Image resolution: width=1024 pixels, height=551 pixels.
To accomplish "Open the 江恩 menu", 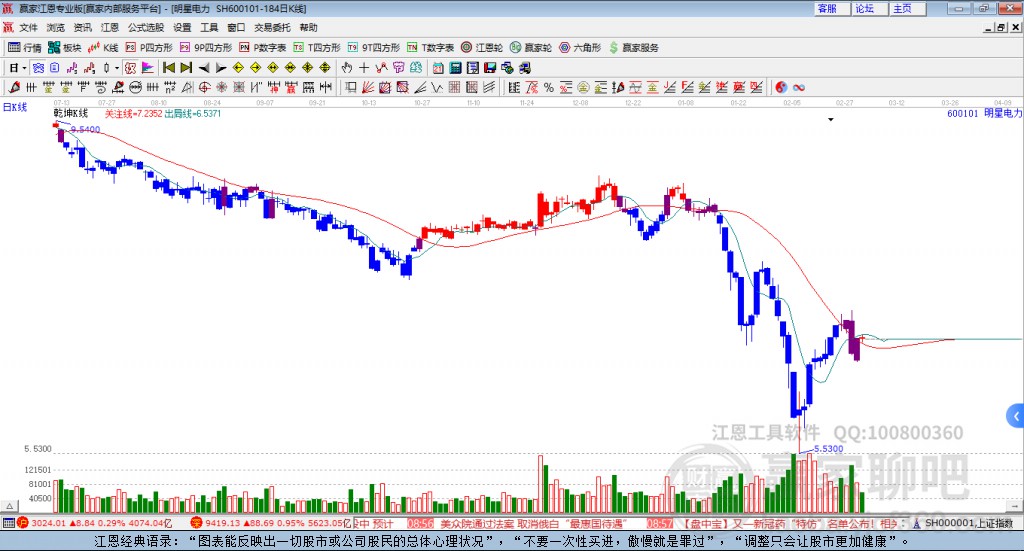I will click(110, 27).
